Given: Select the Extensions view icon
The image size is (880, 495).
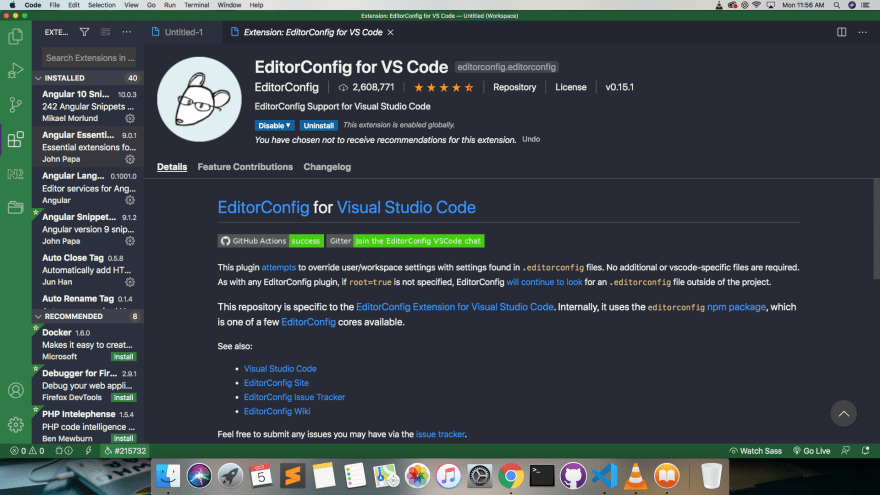Looking at the screenshot, I should tap(16, 139).
